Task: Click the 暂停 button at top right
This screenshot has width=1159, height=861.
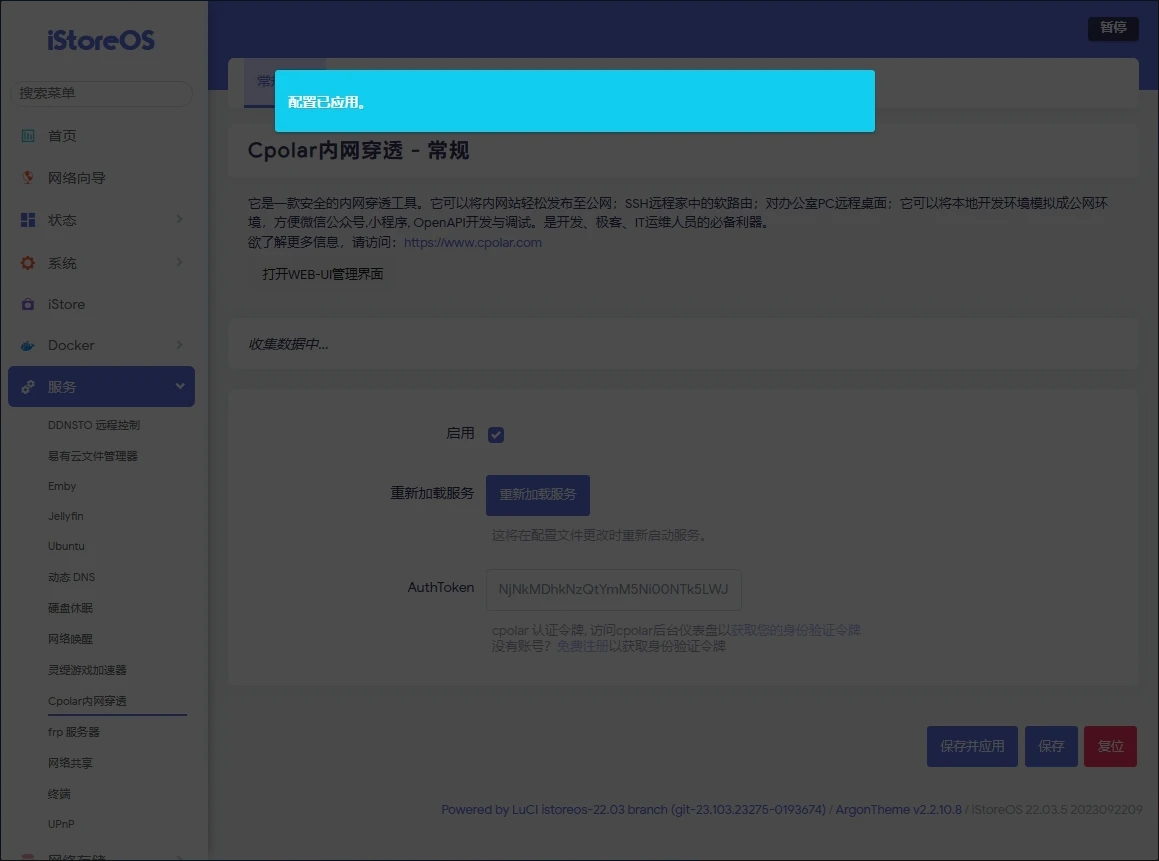Action: click(1113, 28)
